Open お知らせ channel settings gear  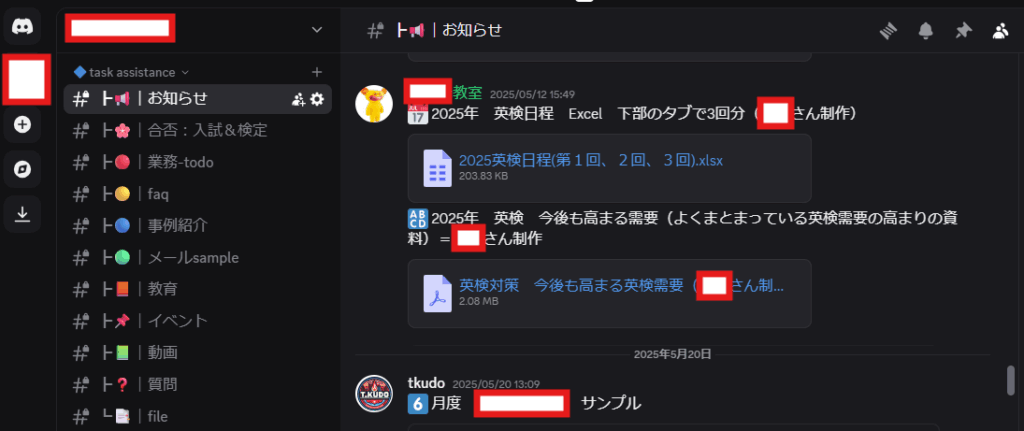coord(317,99)
